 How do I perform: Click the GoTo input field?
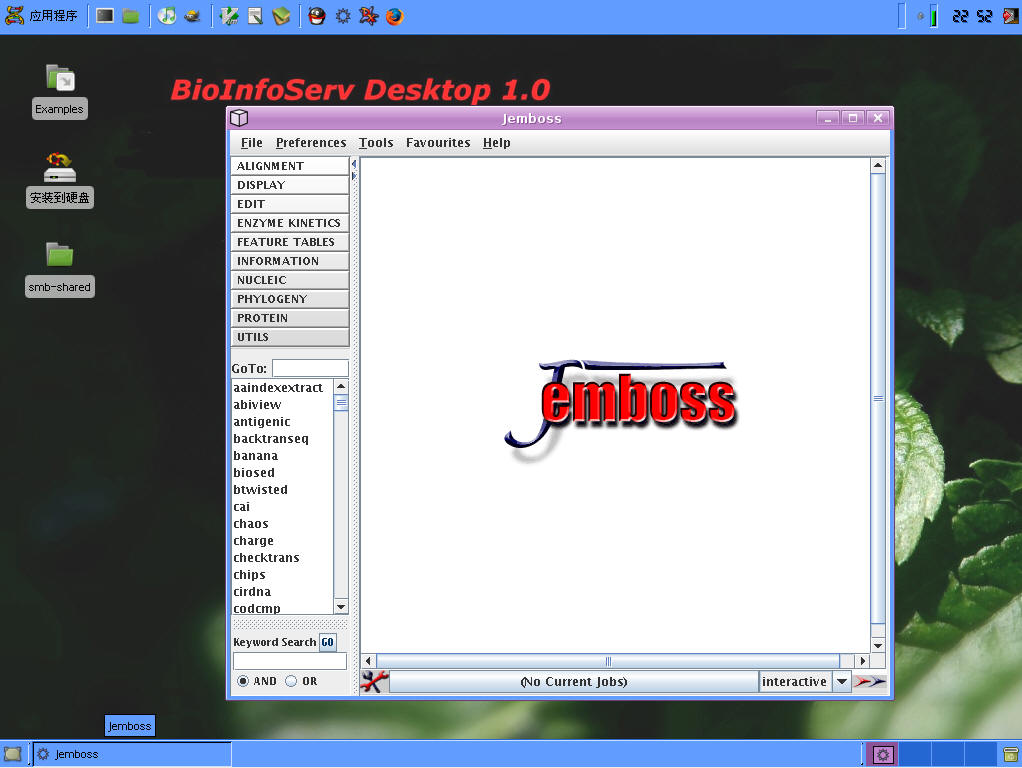pos(310,368)
